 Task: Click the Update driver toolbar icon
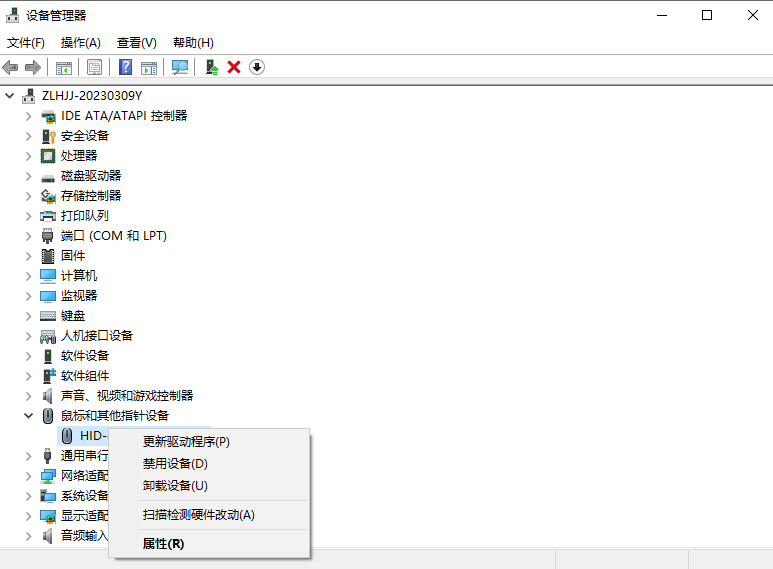click(x=212, y=67)
